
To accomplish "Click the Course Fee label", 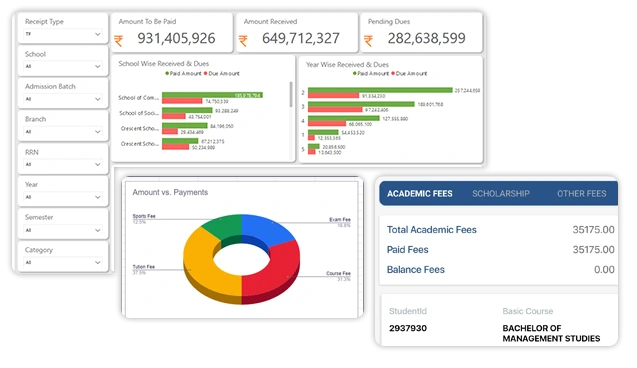I will click(x=338, y=274).
